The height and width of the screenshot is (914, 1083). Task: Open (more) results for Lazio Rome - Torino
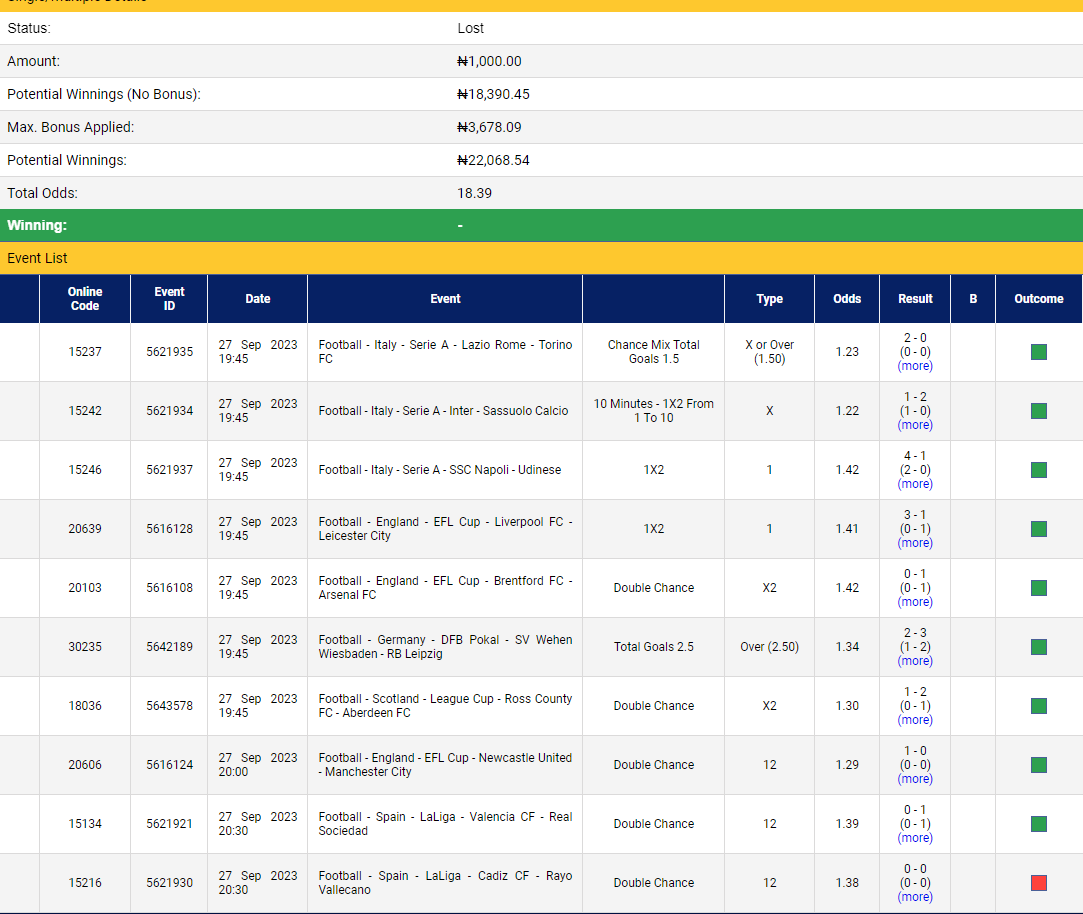pyautogui.click(x=915, y=366)
